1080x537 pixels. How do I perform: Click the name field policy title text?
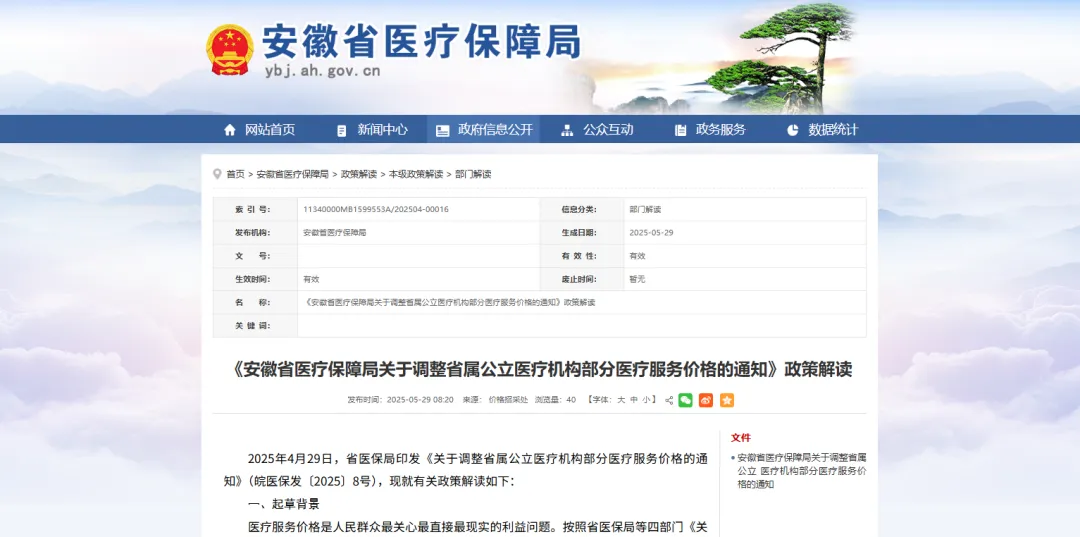[449, 302]
